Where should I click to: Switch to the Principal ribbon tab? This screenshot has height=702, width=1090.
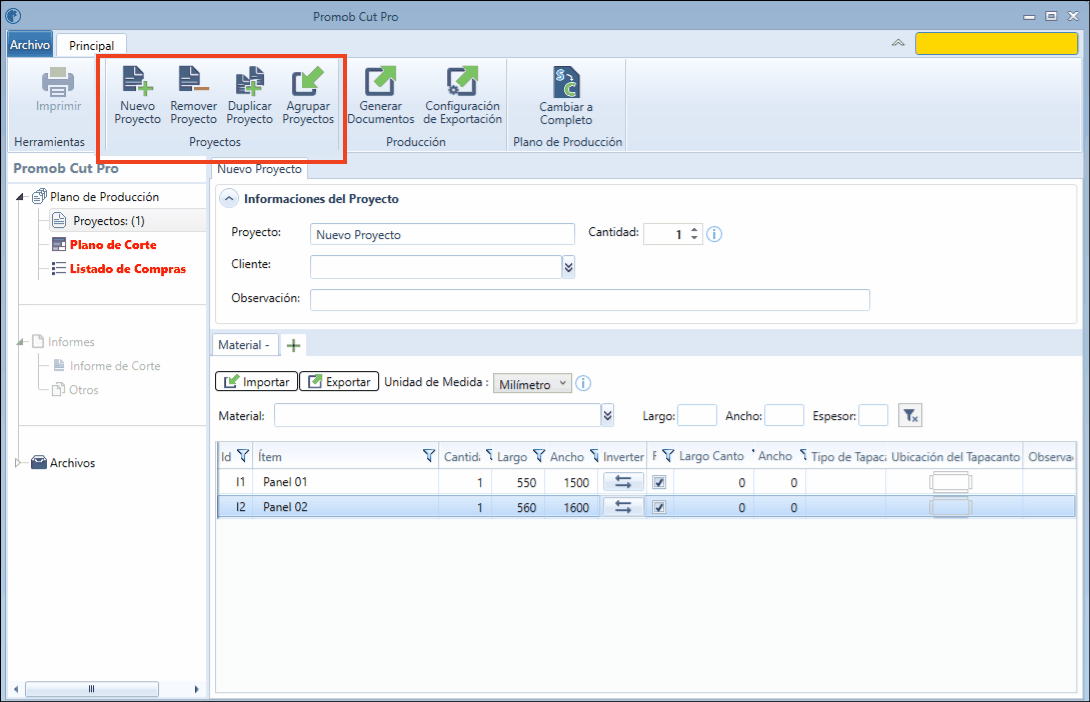(x=91, y=45)
